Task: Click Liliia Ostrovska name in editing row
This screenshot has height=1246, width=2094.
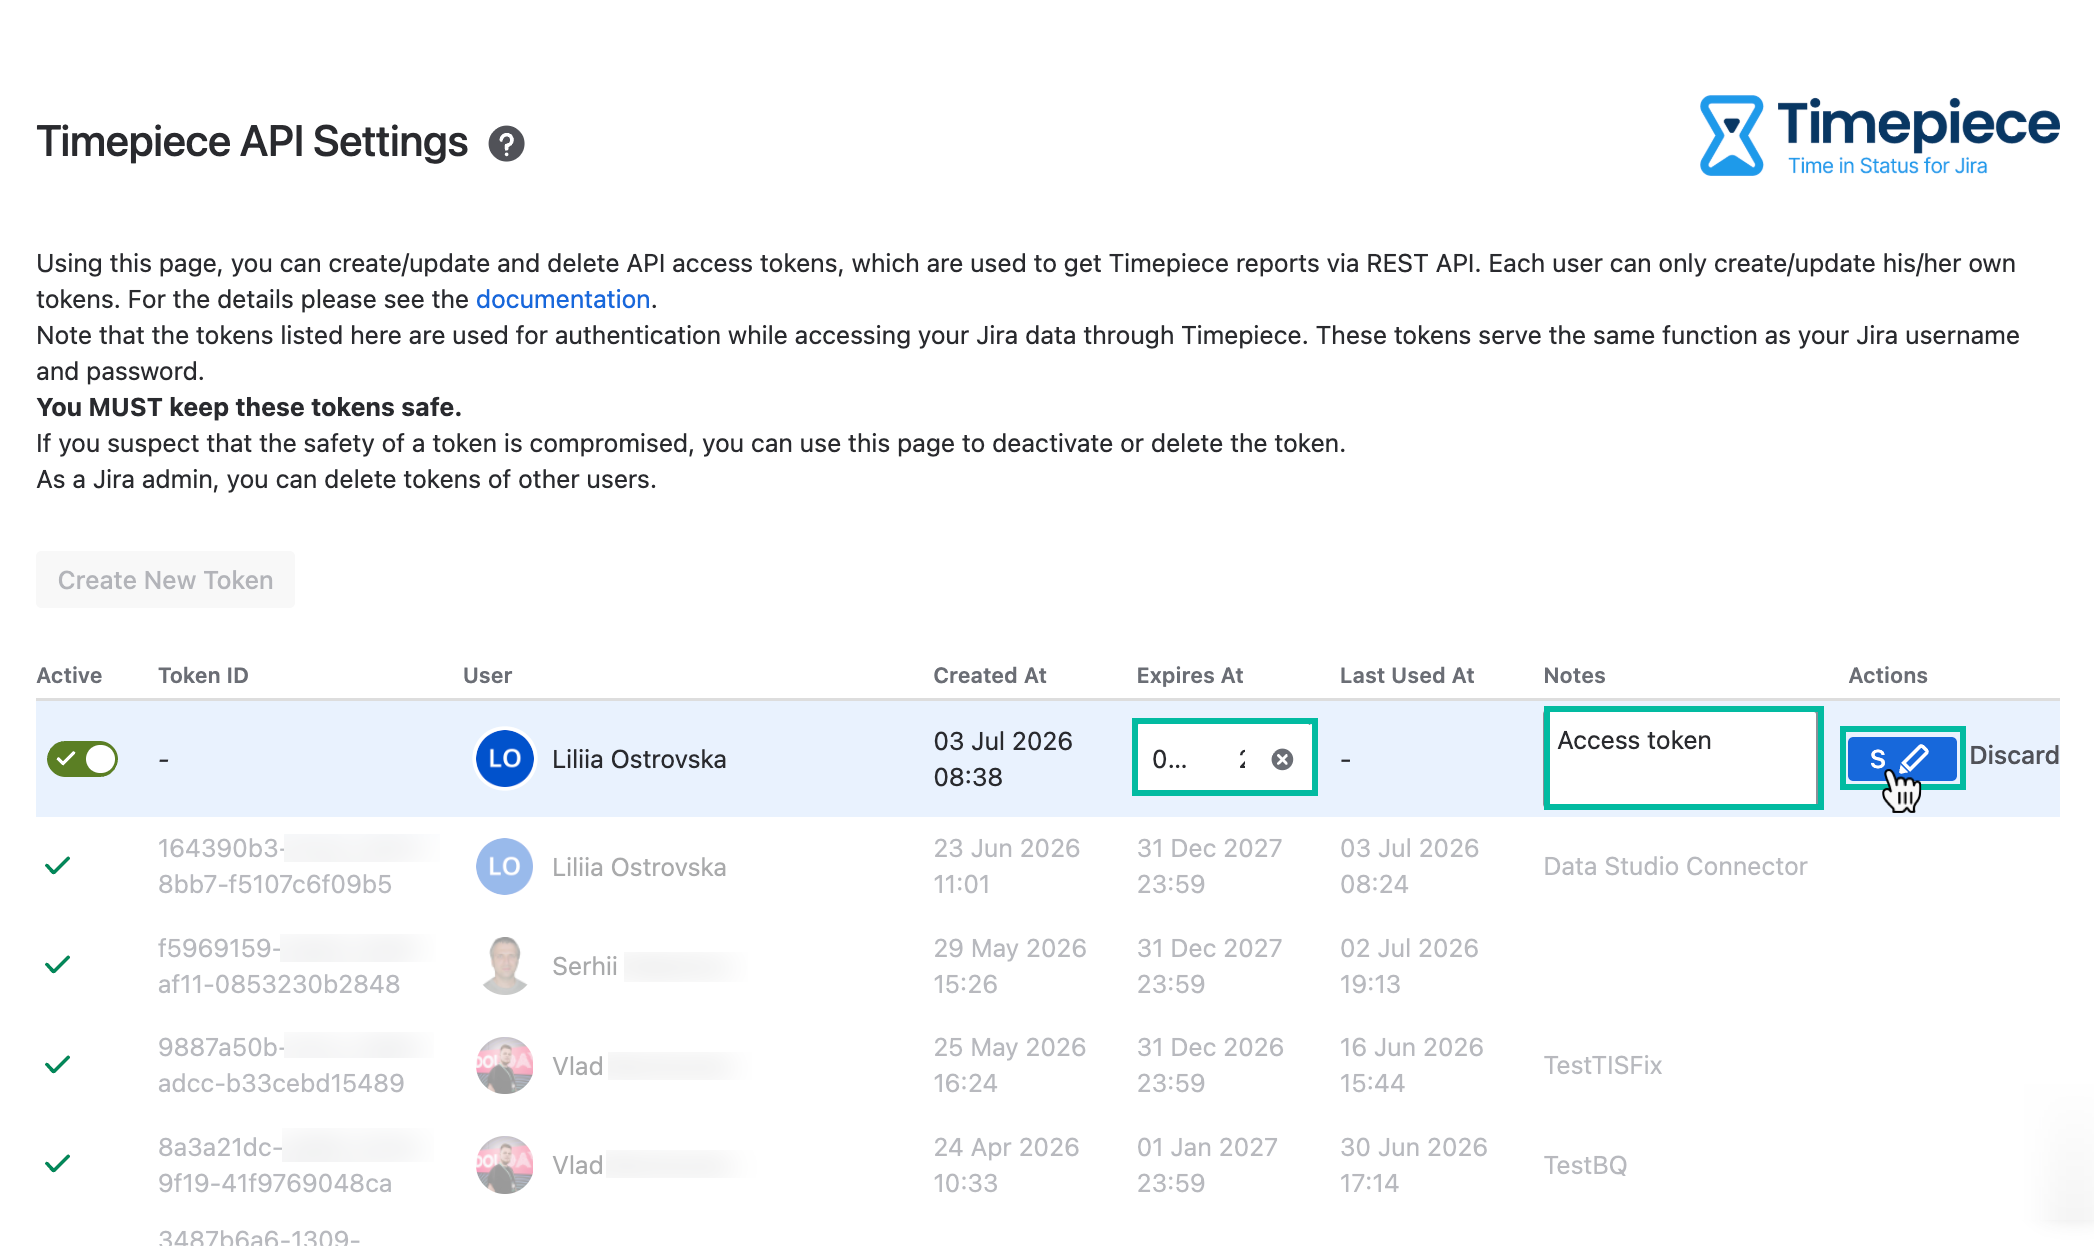Action: (639, 759)
